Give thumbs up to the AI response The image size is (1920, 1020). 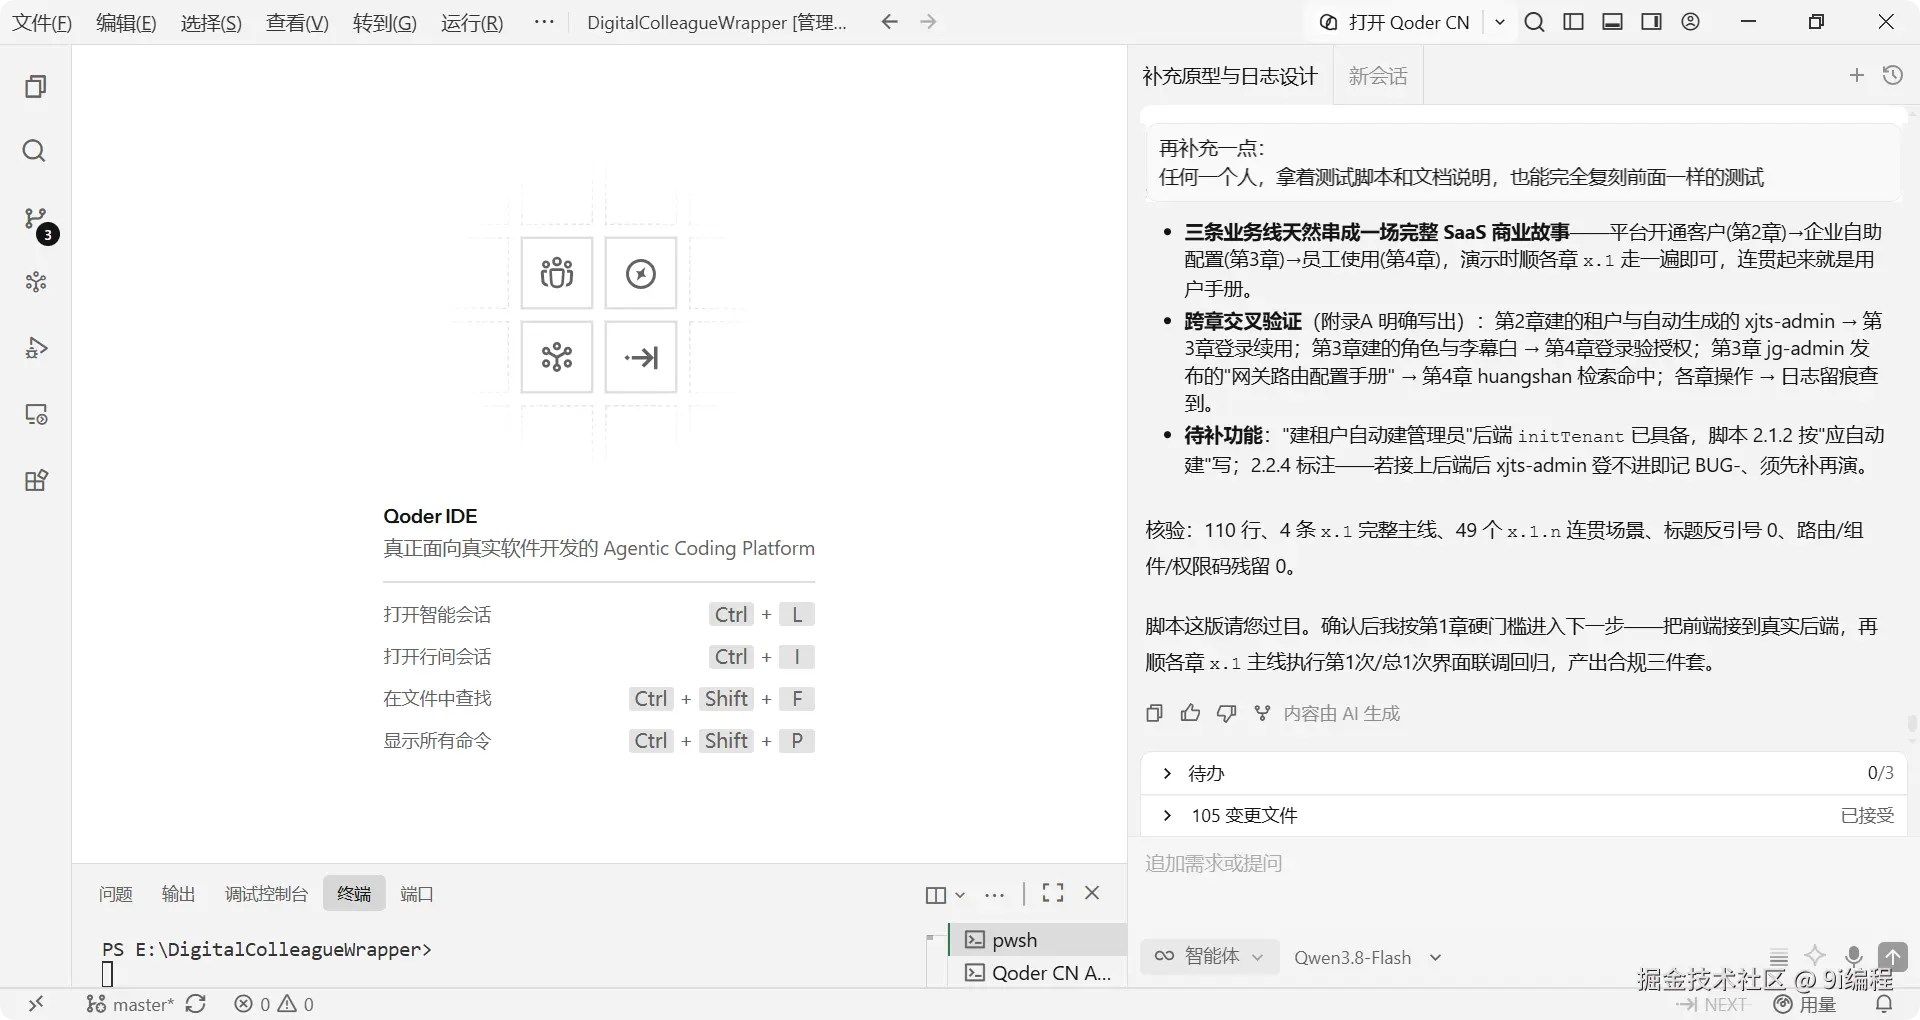(1190, 713)
